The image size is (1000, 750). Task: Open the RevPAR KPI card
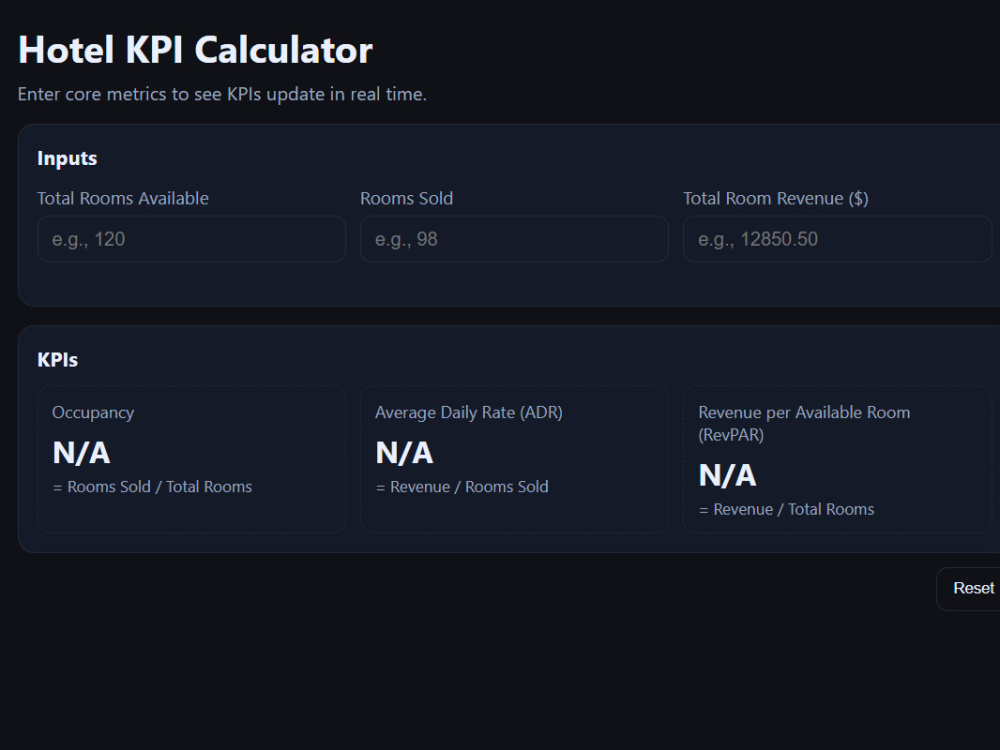[837, 459]
